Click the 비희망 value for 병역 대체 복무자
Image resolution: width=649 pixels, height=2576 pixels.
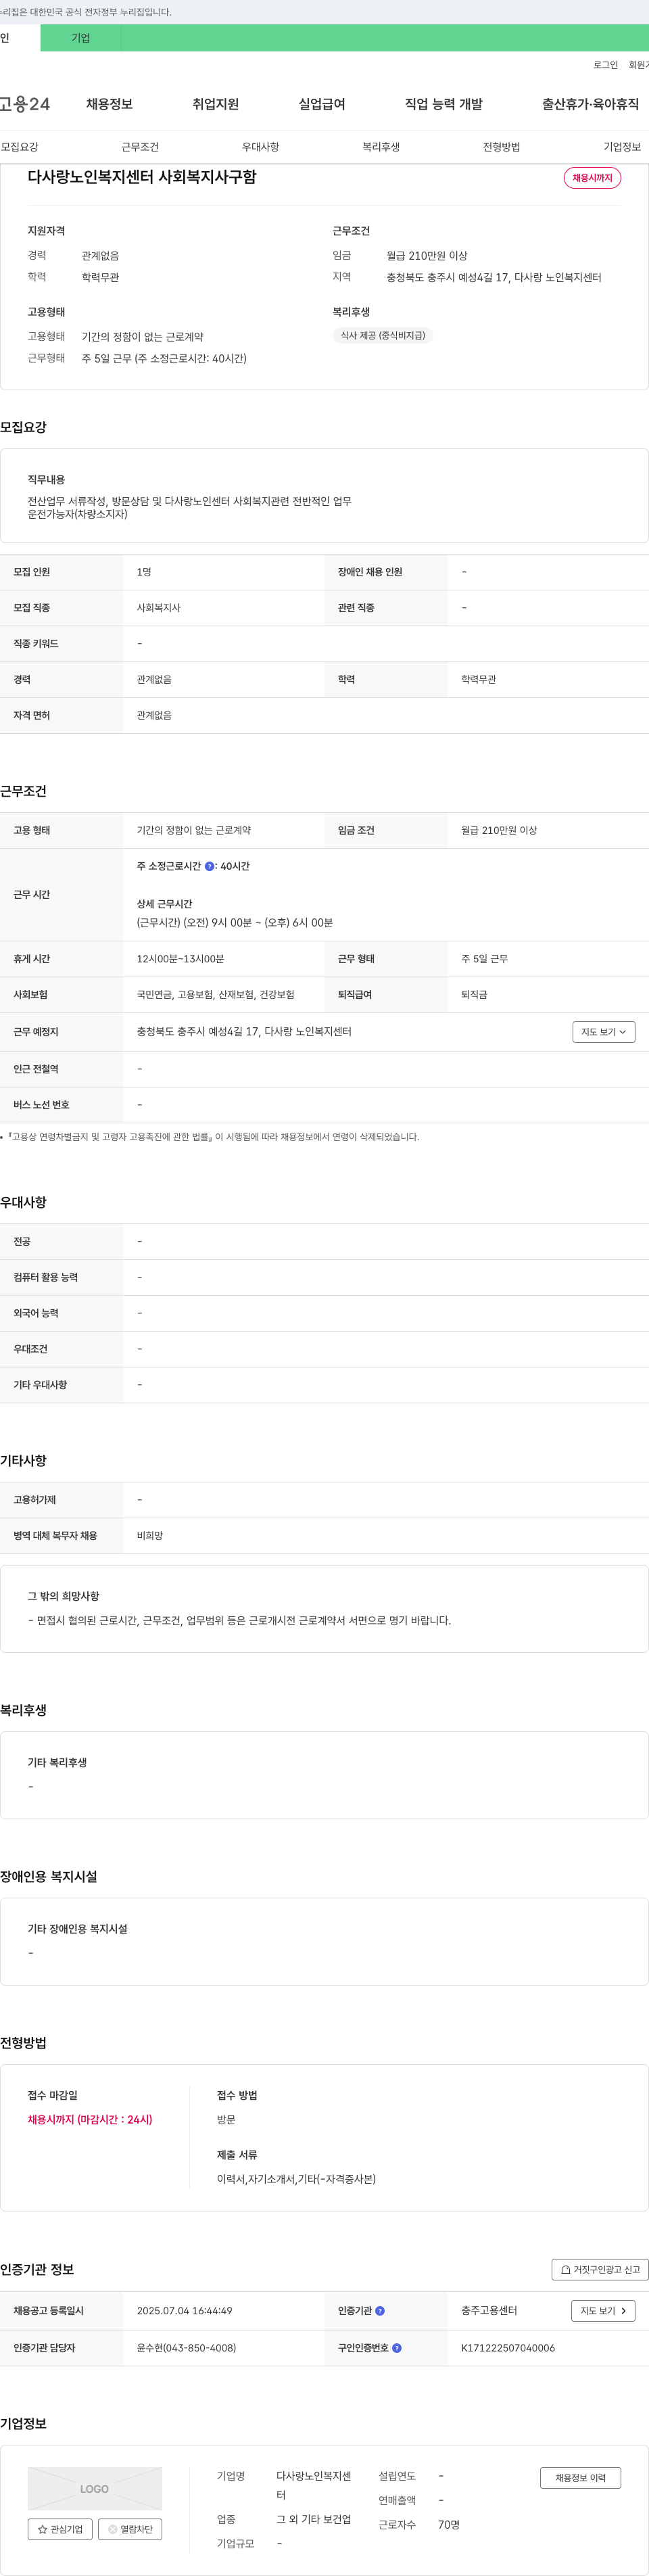click(x=150, y=1536)
